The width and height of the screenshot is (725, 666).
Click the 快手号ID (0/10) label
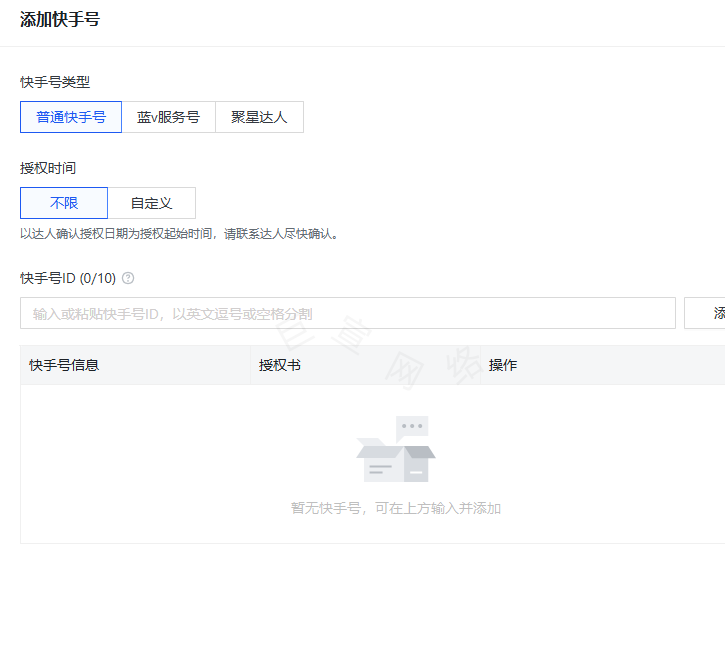[x=68, y=278]
